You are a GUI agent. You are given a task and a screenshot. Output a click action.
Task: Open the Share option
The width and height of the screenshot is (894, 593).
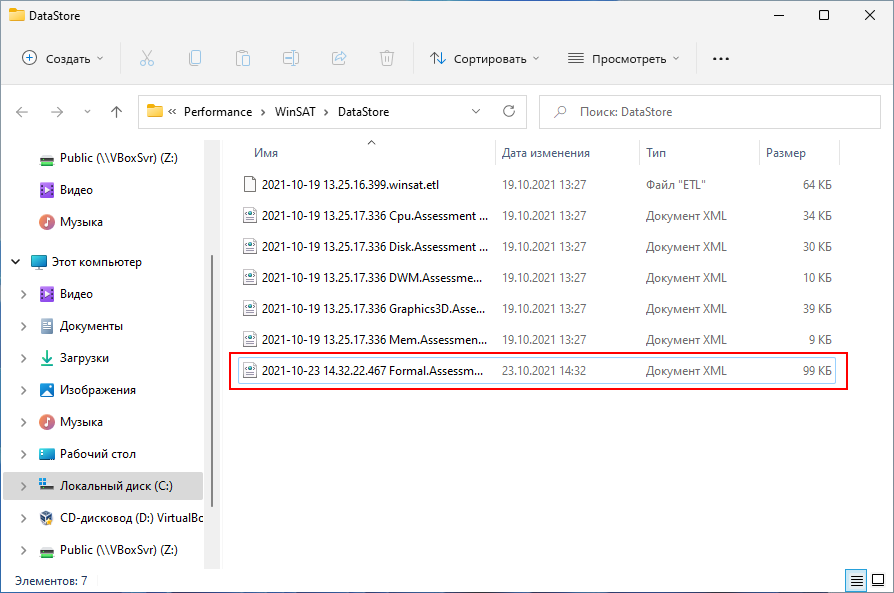(x=339, y=59)
